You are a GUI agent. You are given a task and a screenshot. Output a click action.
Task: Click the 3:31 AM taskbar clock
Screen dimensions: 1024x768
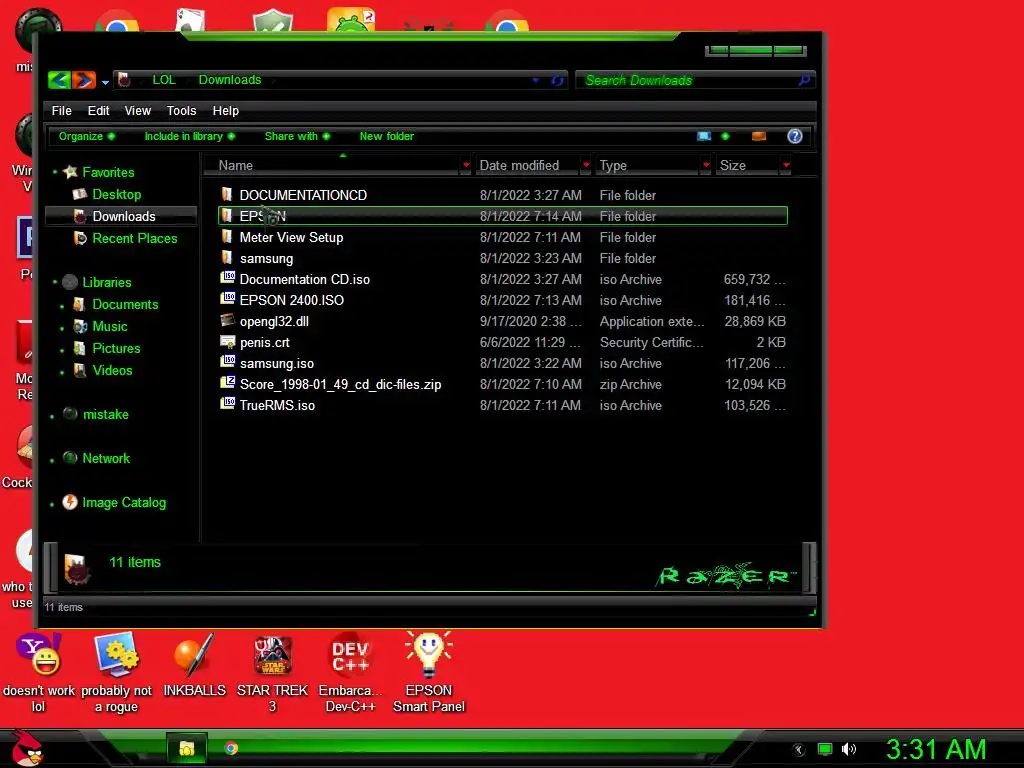936,750
